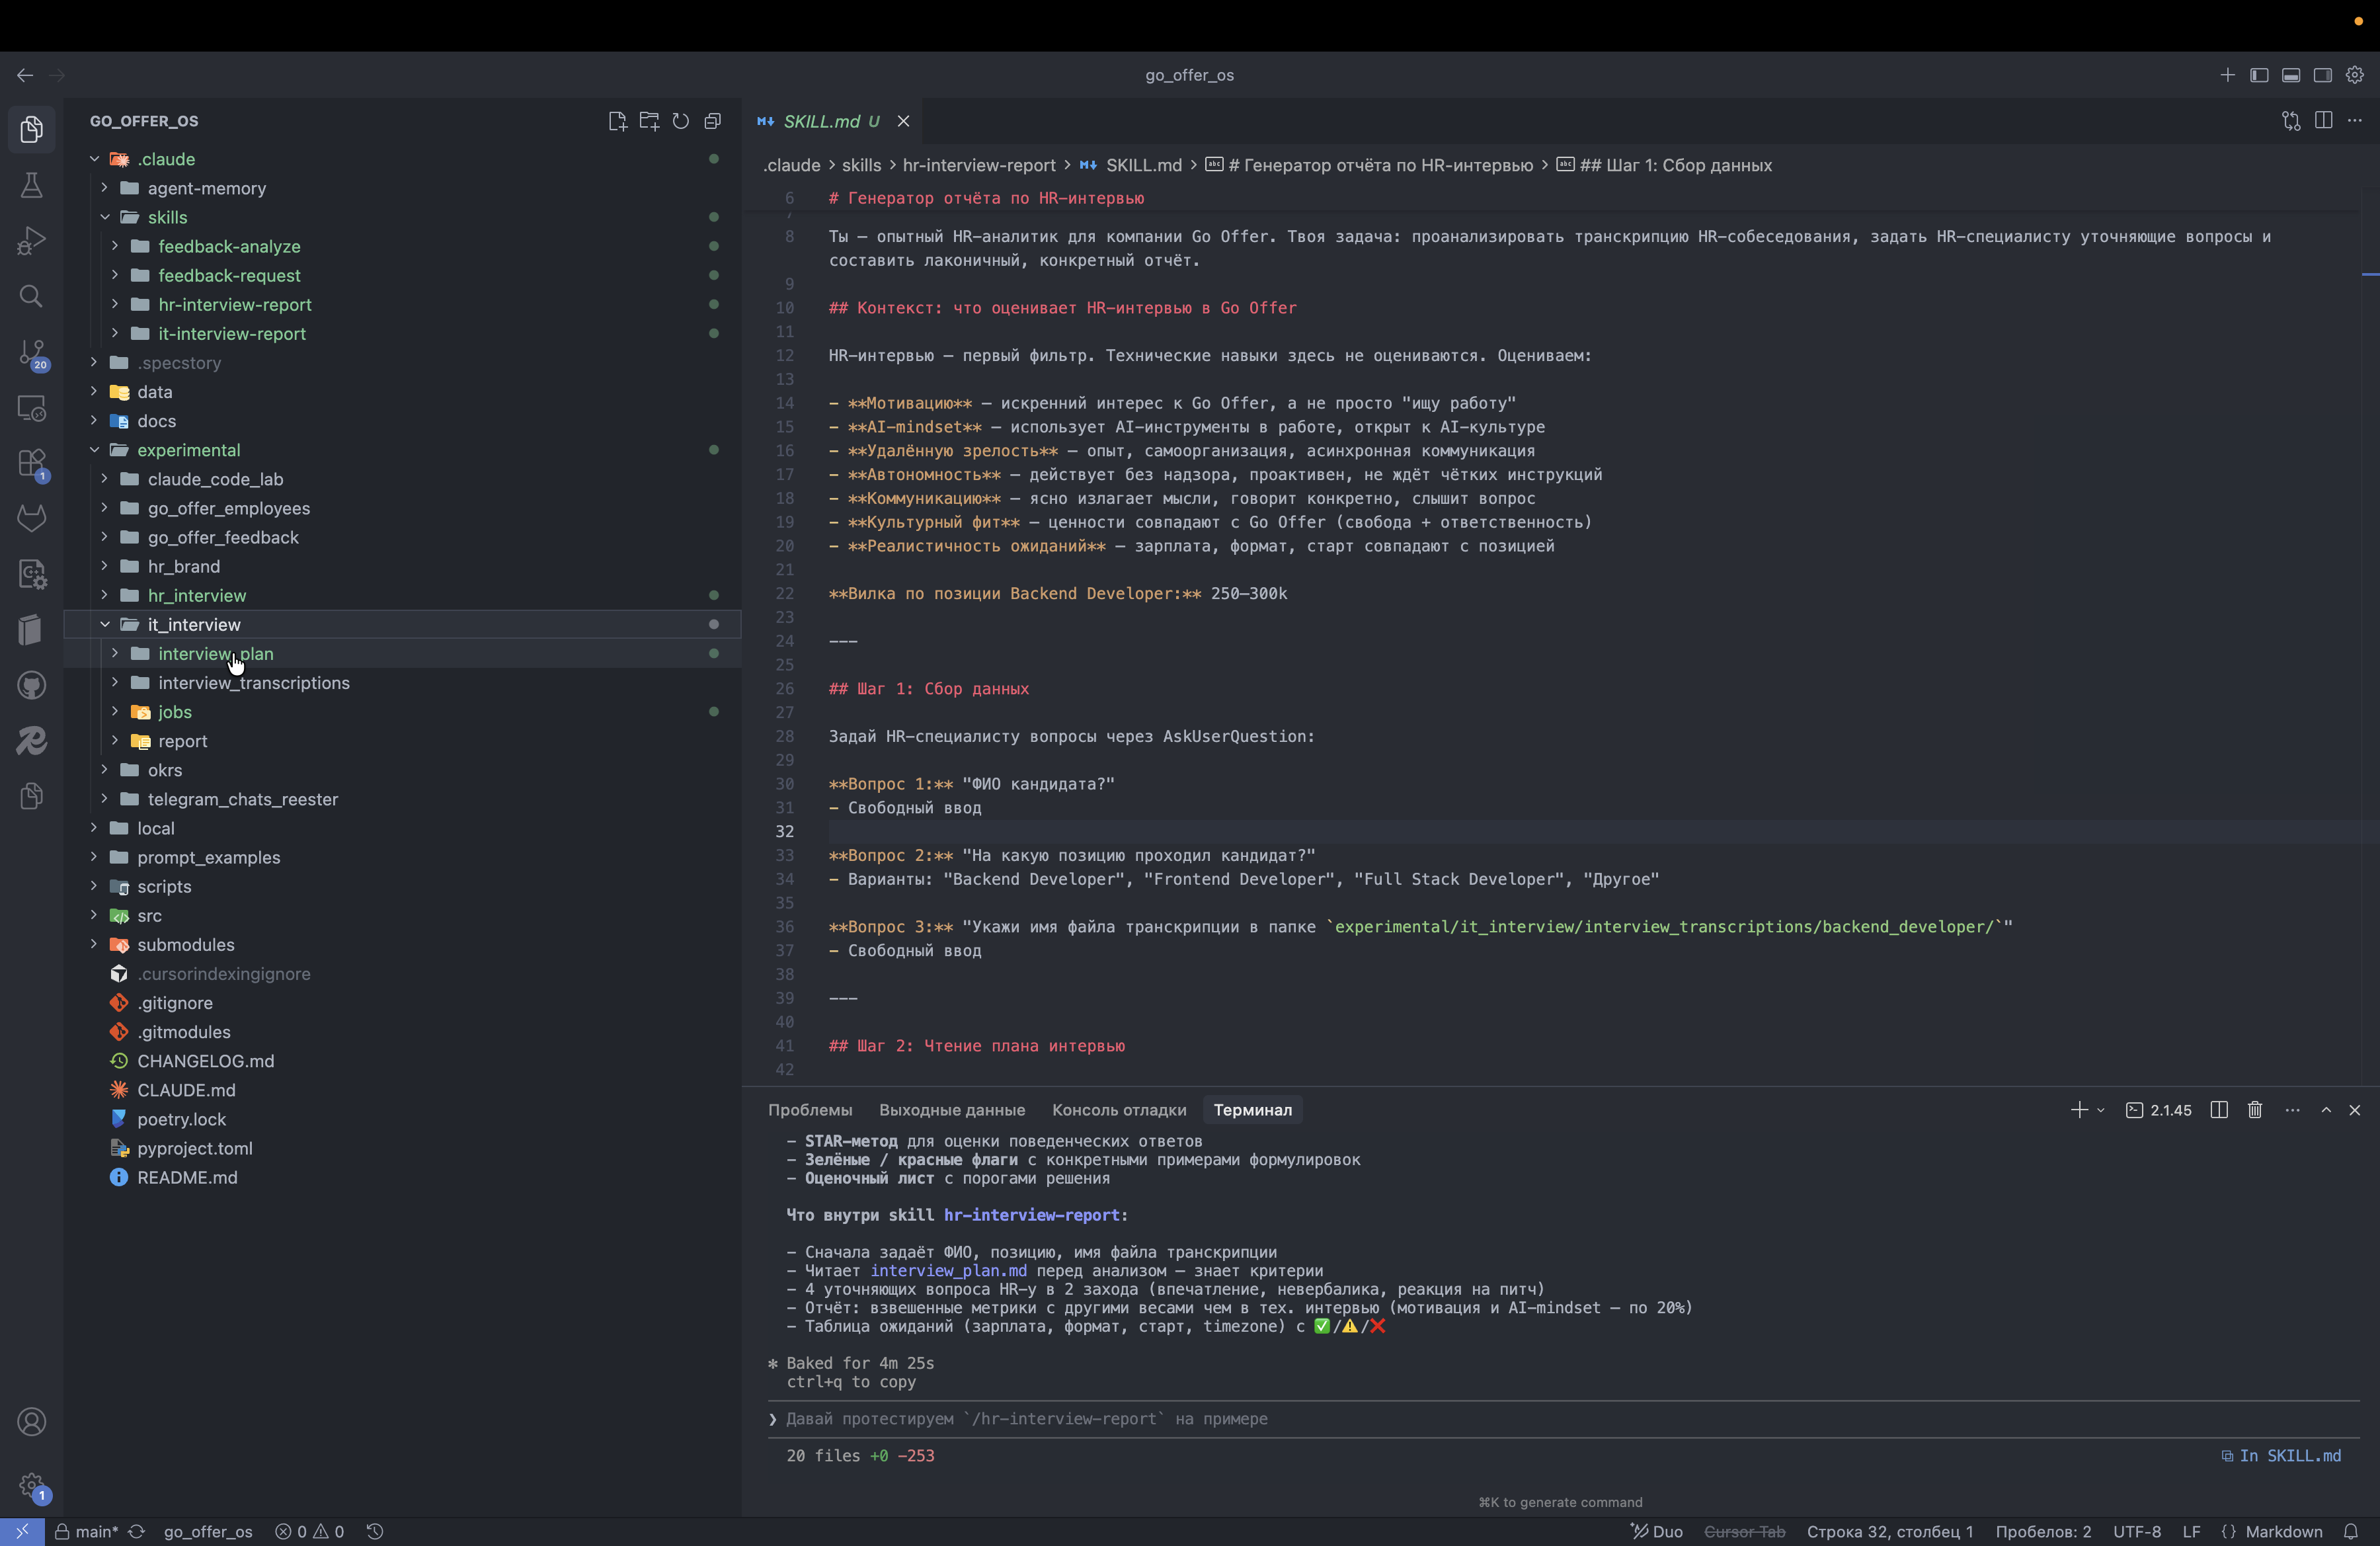This screenshot has width=2380, height=1546.
Task: Click main branch in status bar
Action: (x=95, y=1531)
